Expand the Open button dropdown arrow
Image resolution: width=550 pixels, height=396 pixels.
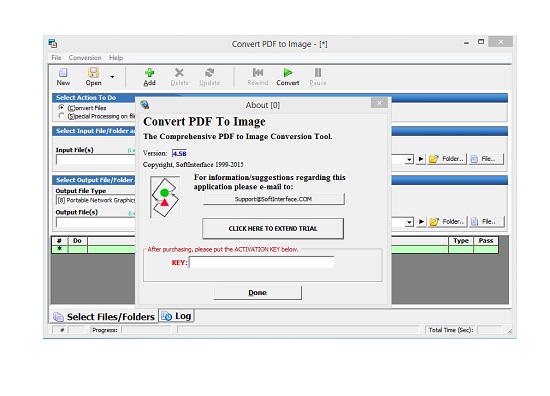point(112,77)
